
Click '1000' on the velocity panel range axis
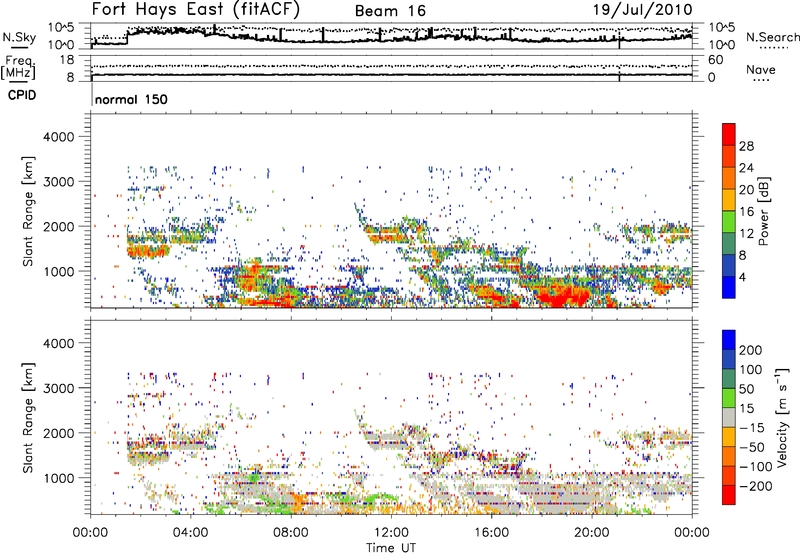coord(58,478)
